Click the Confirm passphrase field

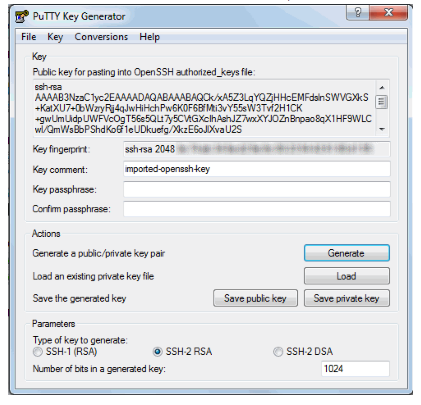click(257, 209)
